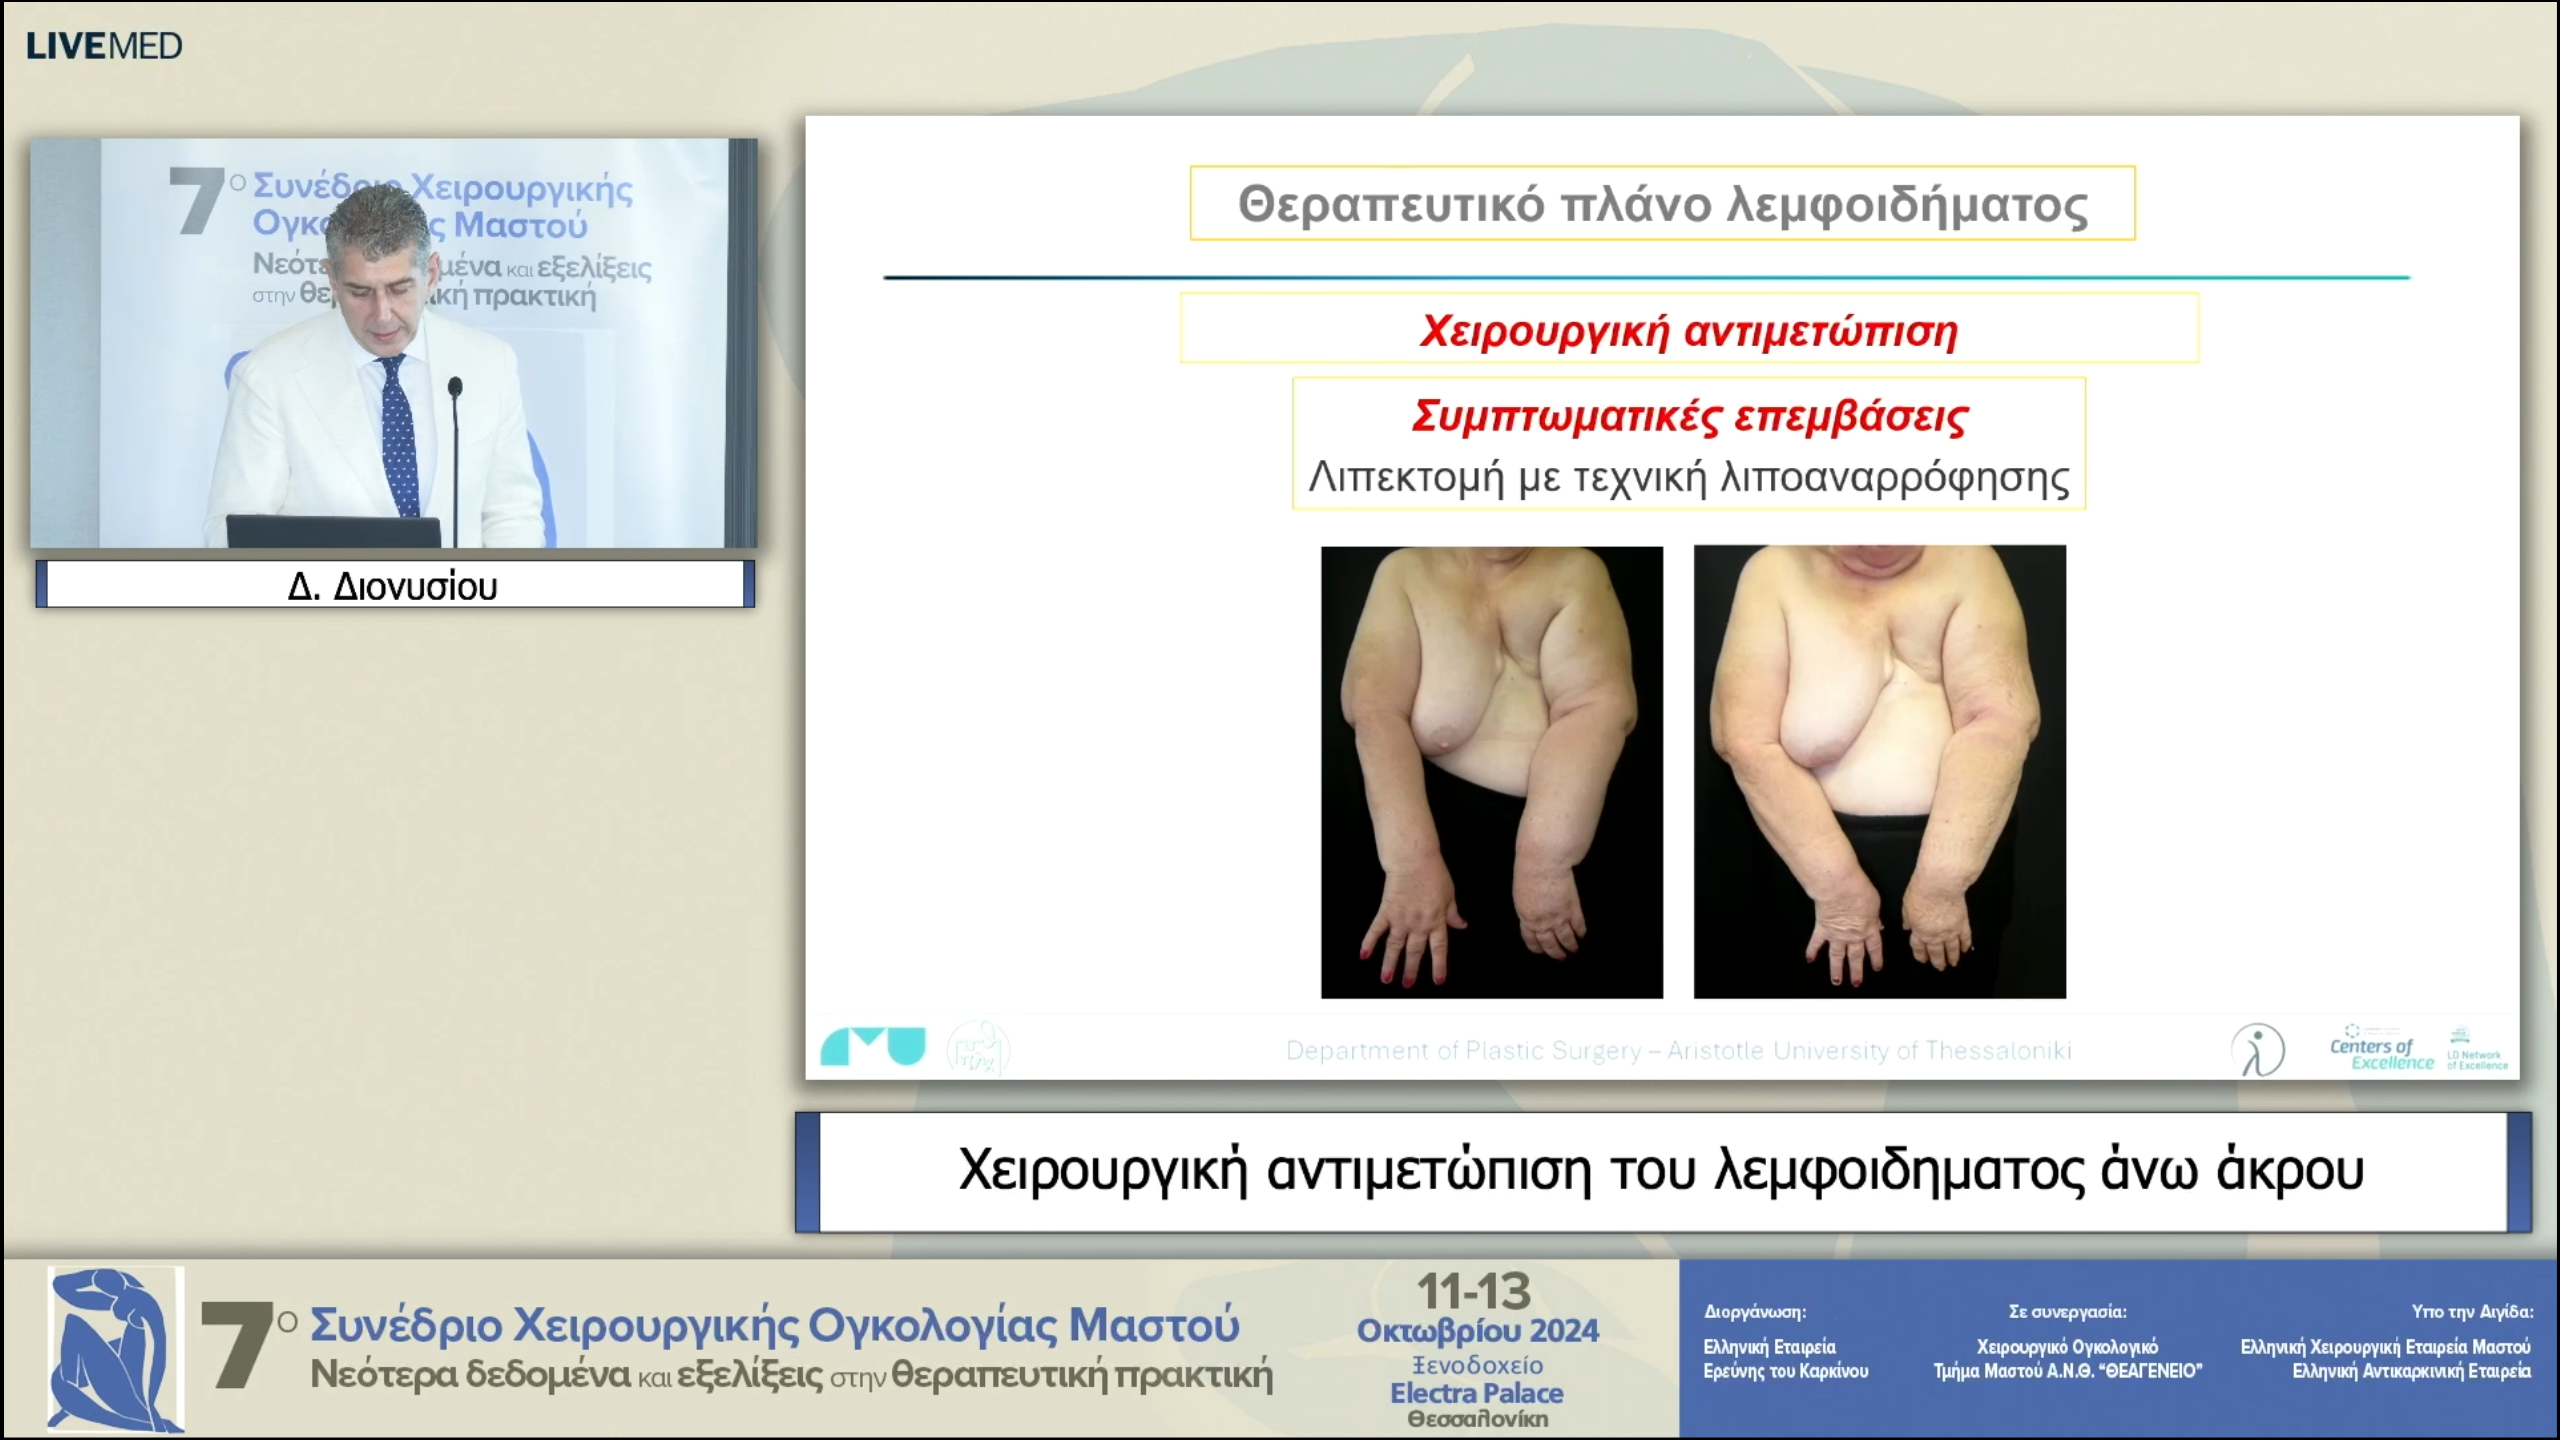Viewport: 2560px width, 1440px height.
Task: Click the large number 7 in bottom banner
Action: [237, 1346]
